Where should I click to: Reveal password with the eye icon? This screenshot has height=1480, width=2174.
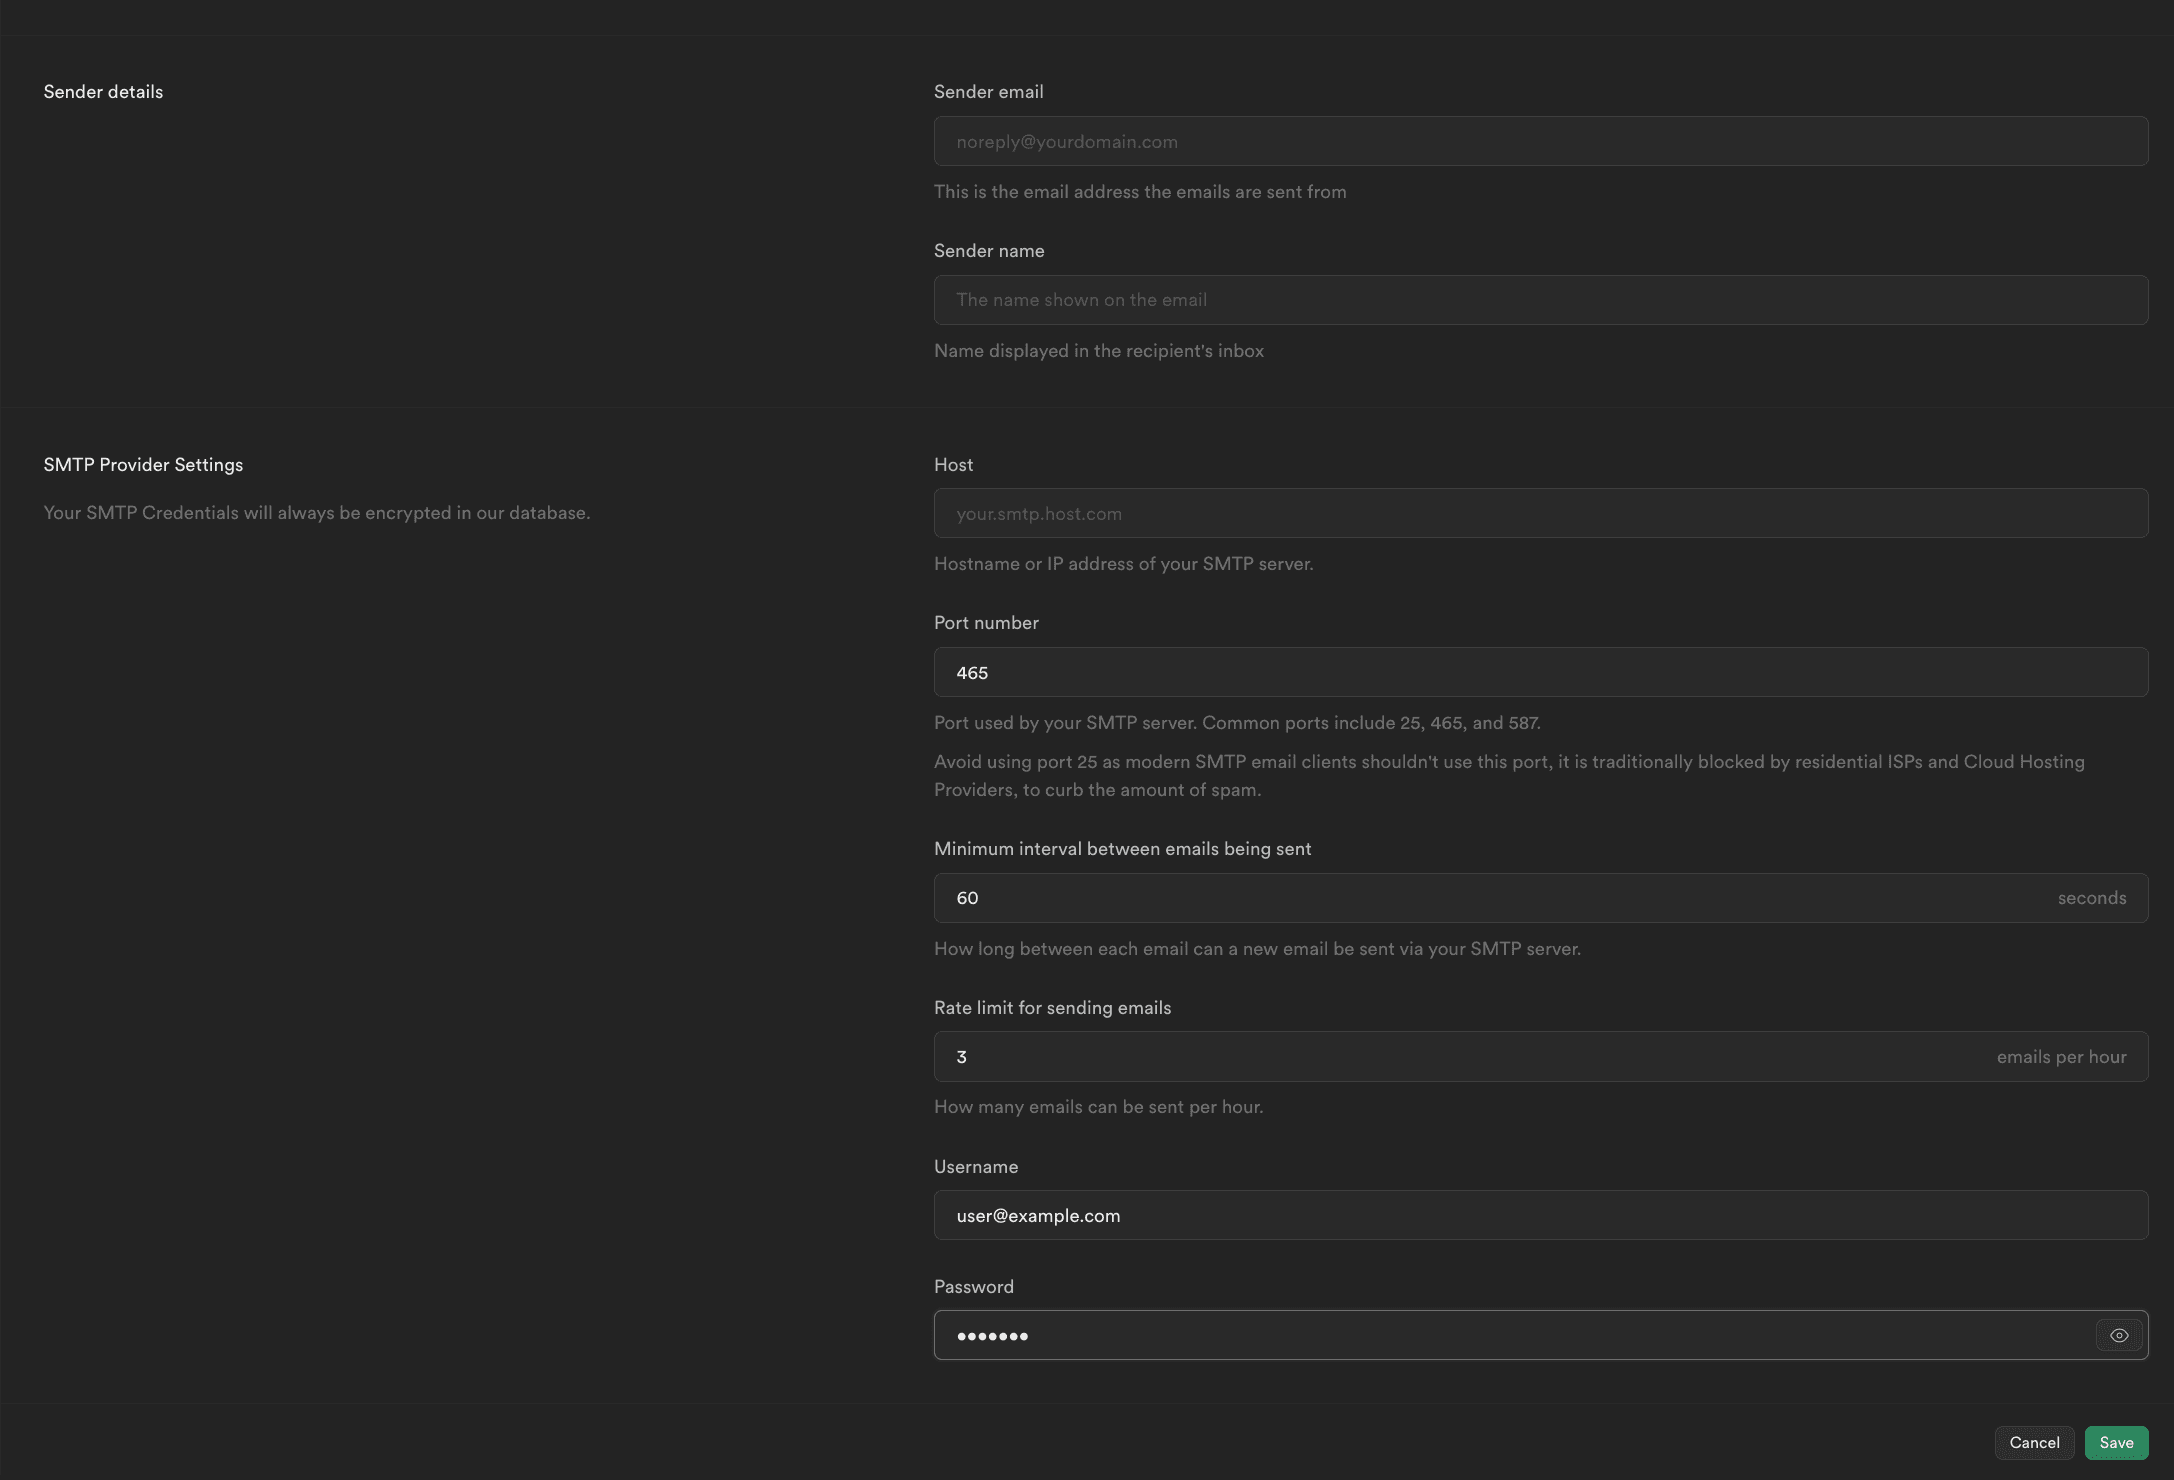[2118, 1335]
